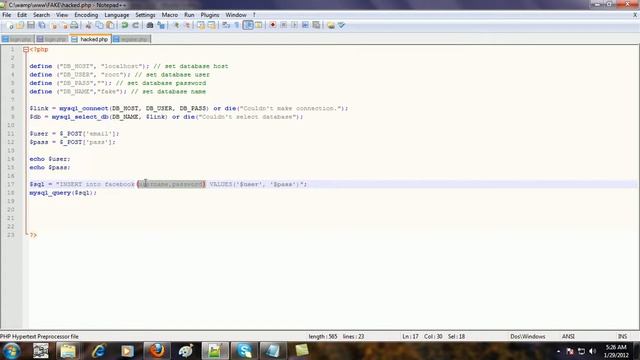Open Find with binoculars icon
Screen dimensions: 640x360
click(150, 25)
